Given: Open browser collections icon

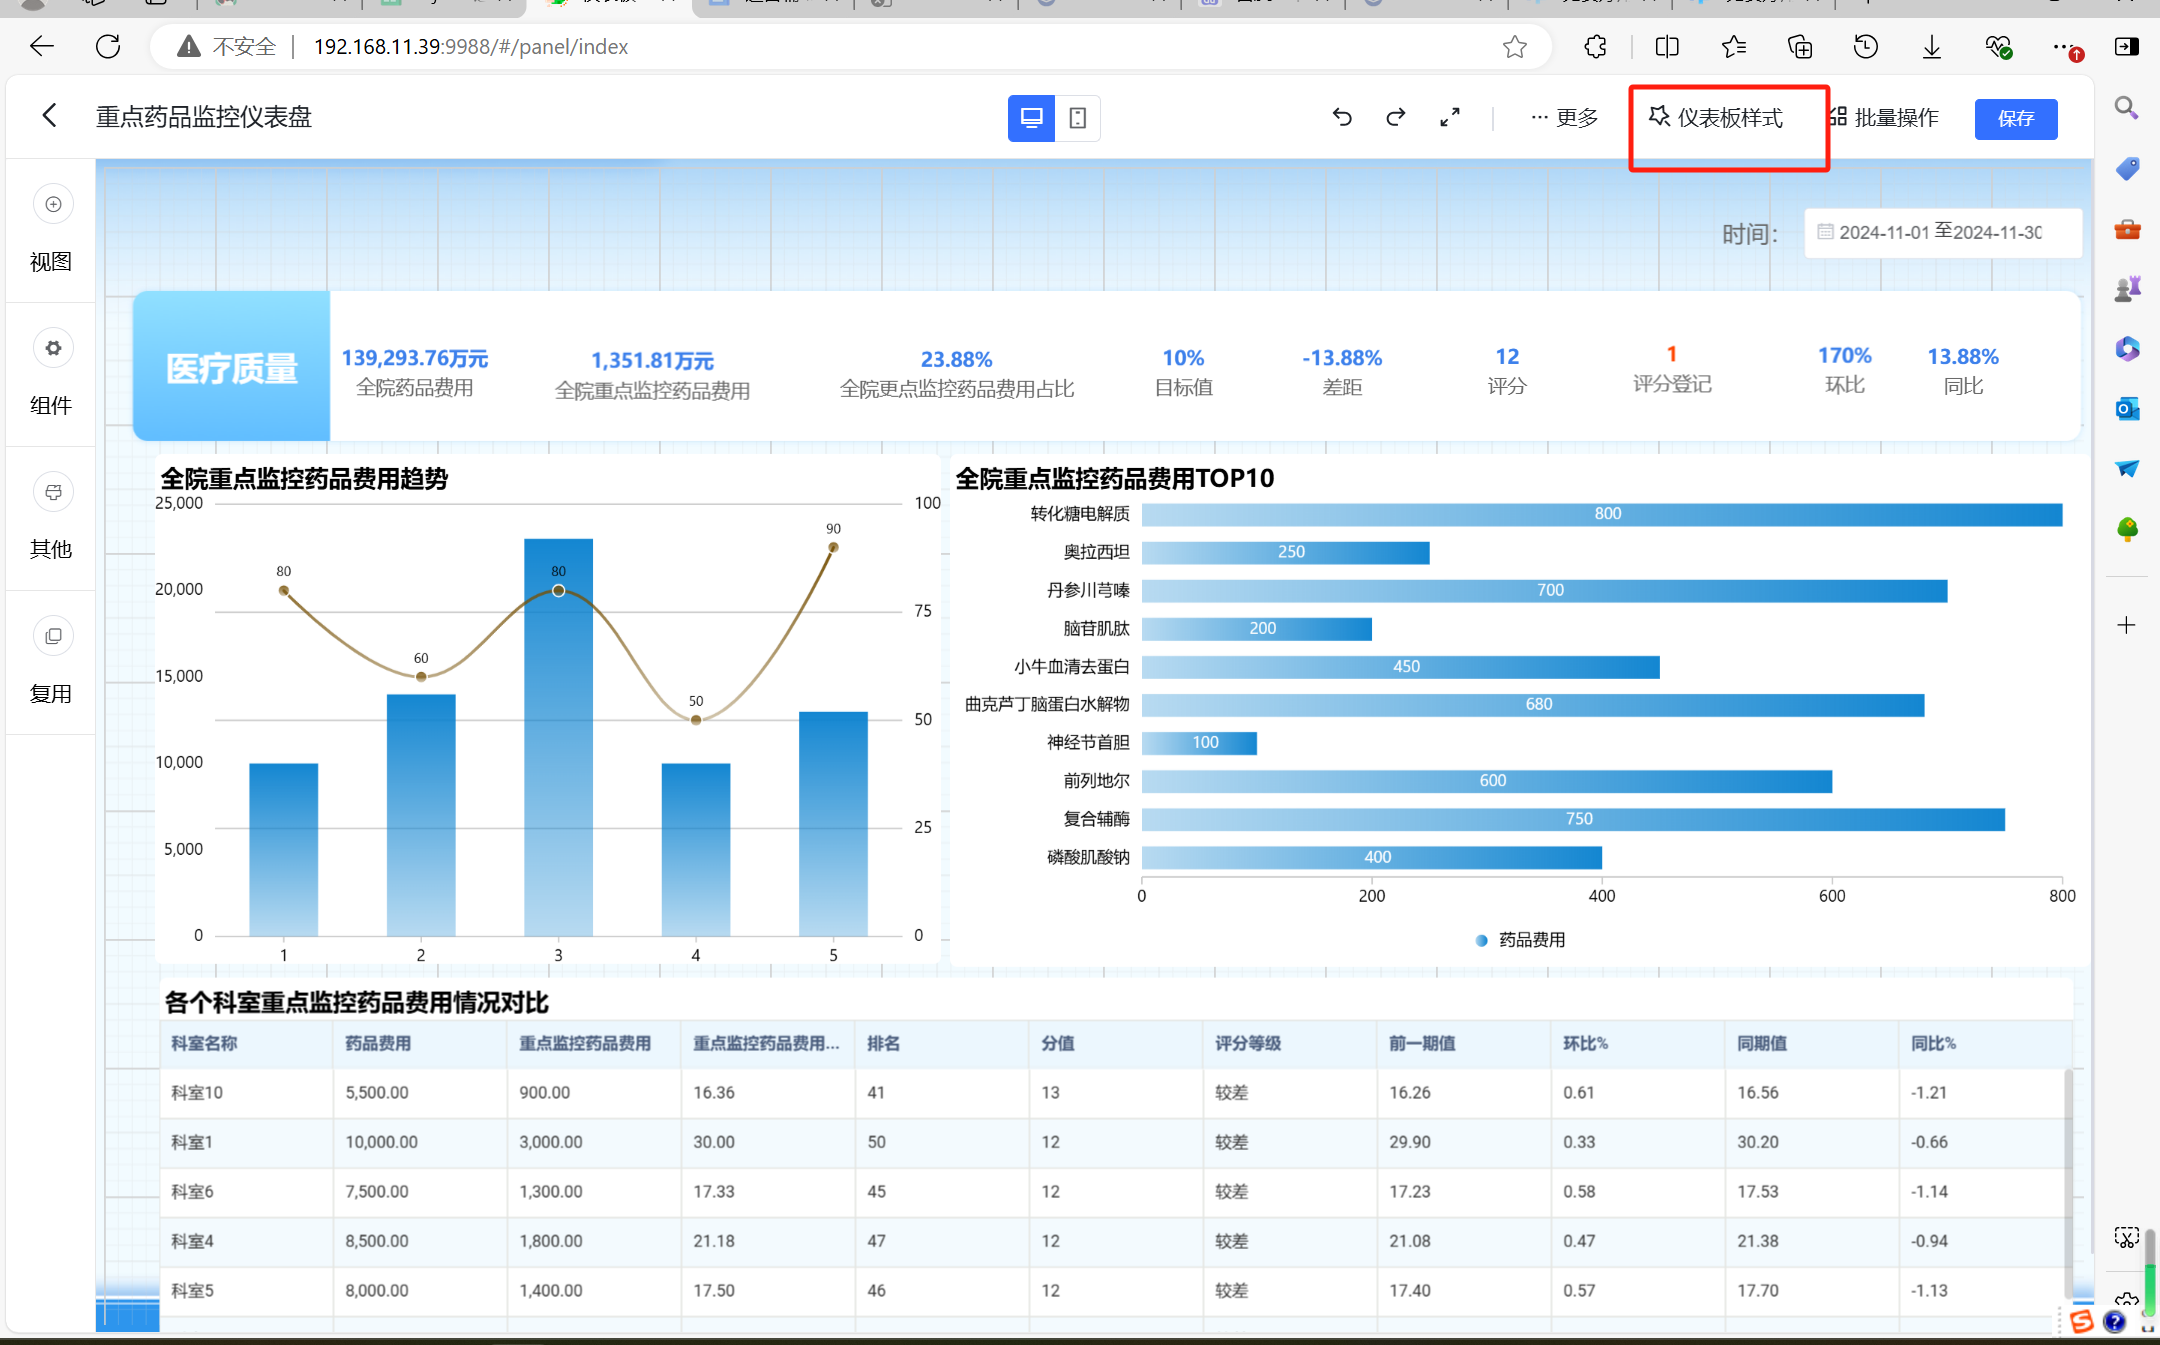Looking at the screenshot, I should (x=1800, y=46).
